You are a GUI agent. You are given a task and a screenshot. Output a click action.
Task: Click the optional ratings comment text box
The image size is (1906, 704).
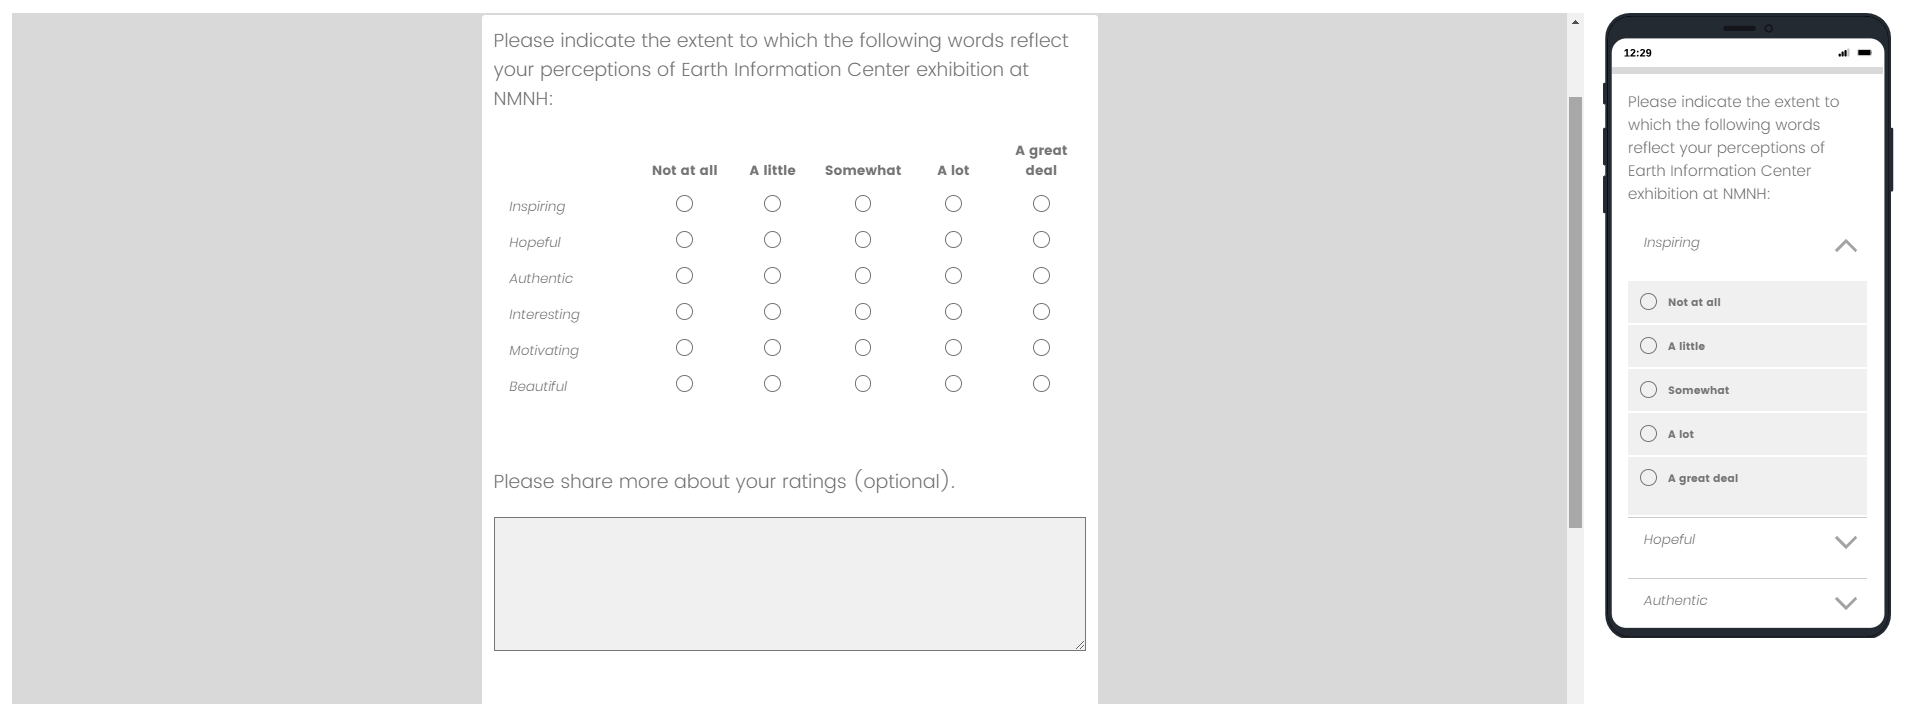pyautogui.click(x=789, y=584)
